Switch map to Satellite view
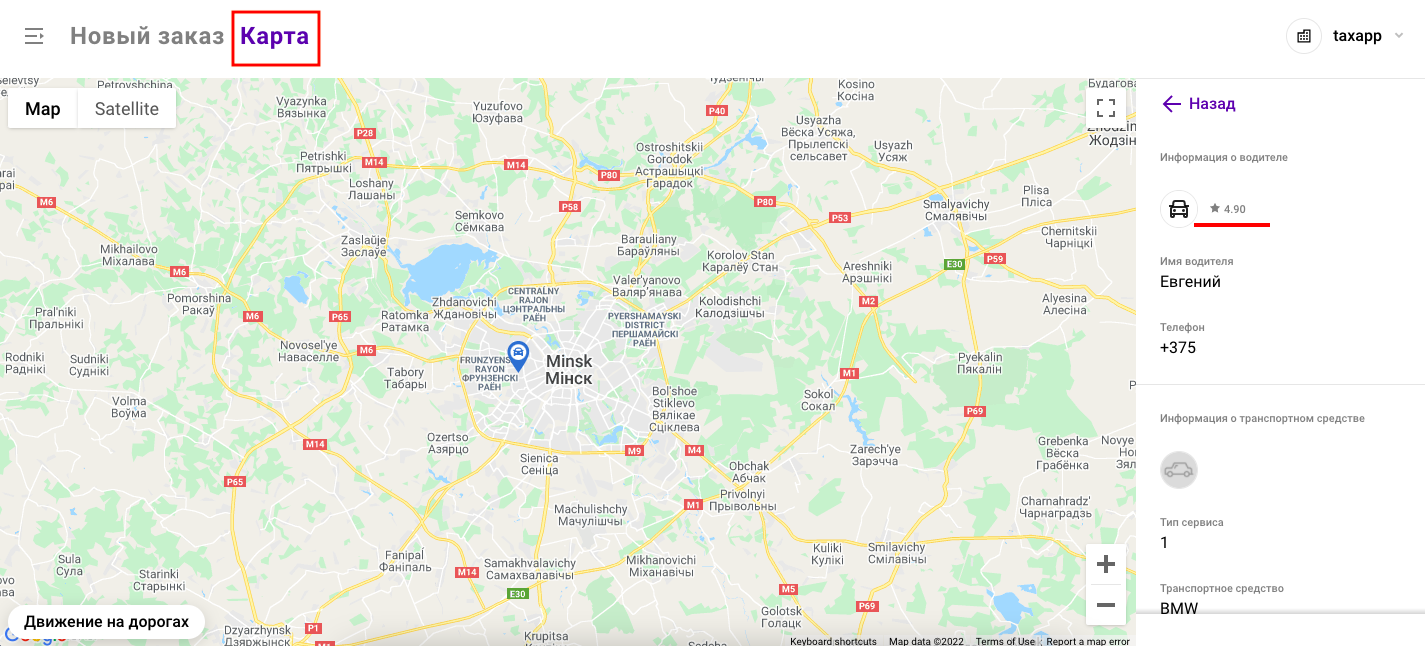The width and height of the screenshot is (1425, 646). point(127,109)
